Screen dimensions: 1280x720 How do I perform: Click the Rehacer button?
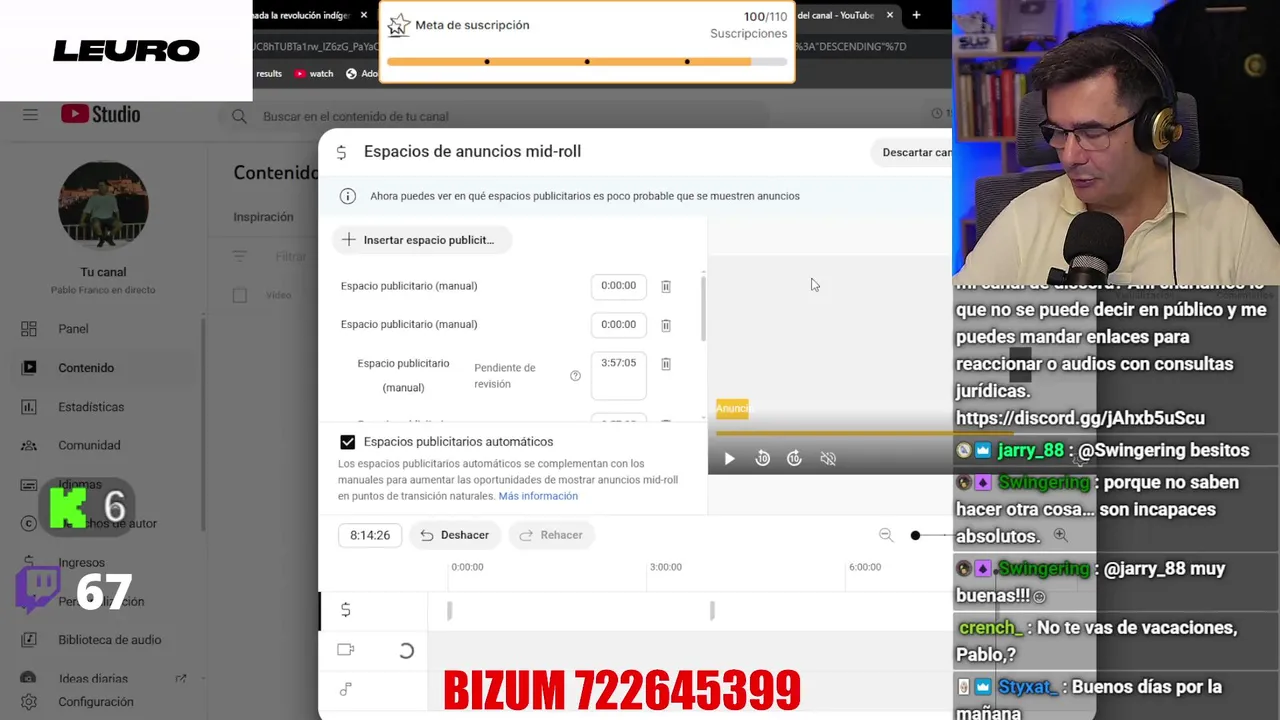[x=551, y=535]
